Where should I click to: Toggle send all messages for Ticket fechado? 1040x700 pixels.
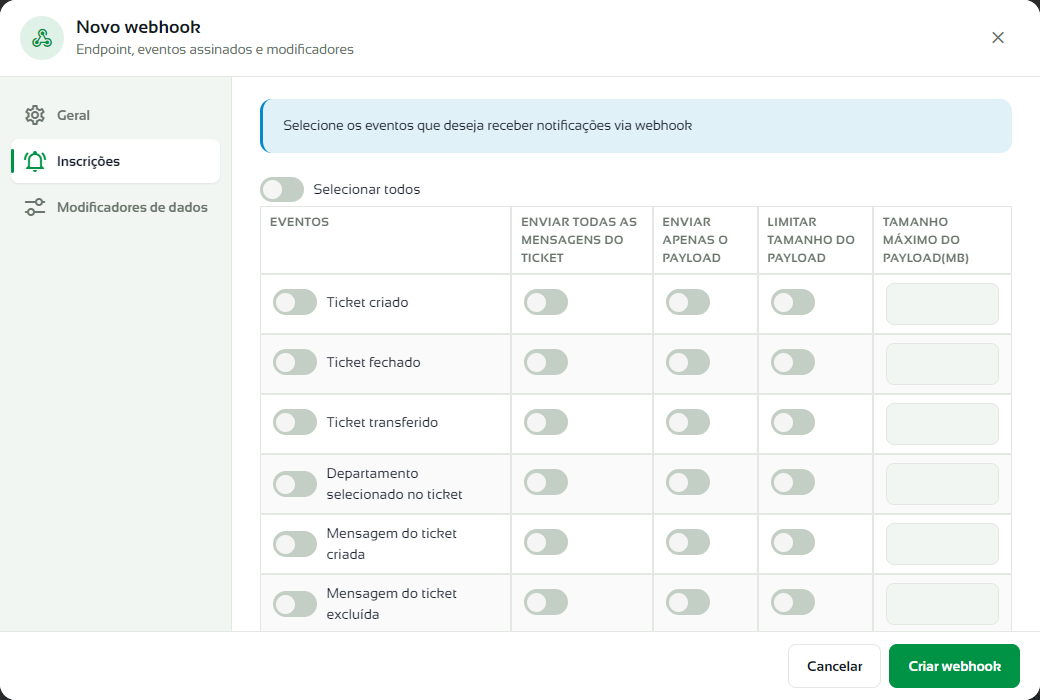click(546, 362)
